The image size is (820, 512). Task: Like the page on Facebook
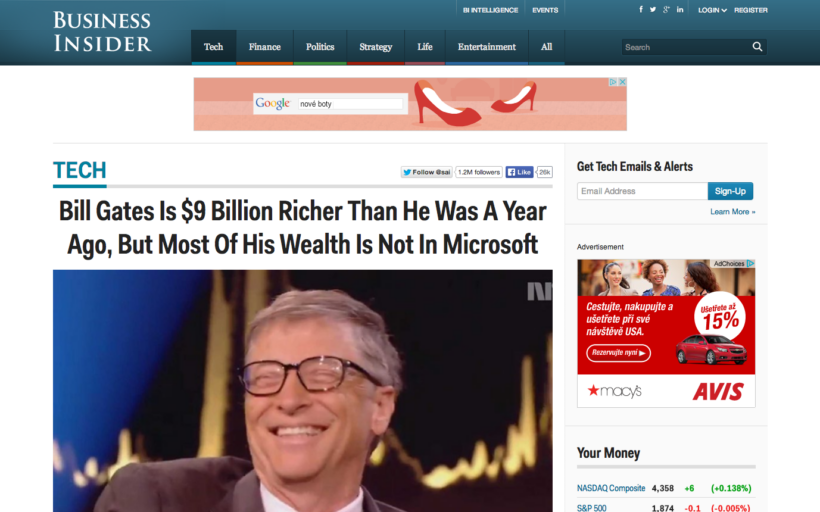pos(519,172)
